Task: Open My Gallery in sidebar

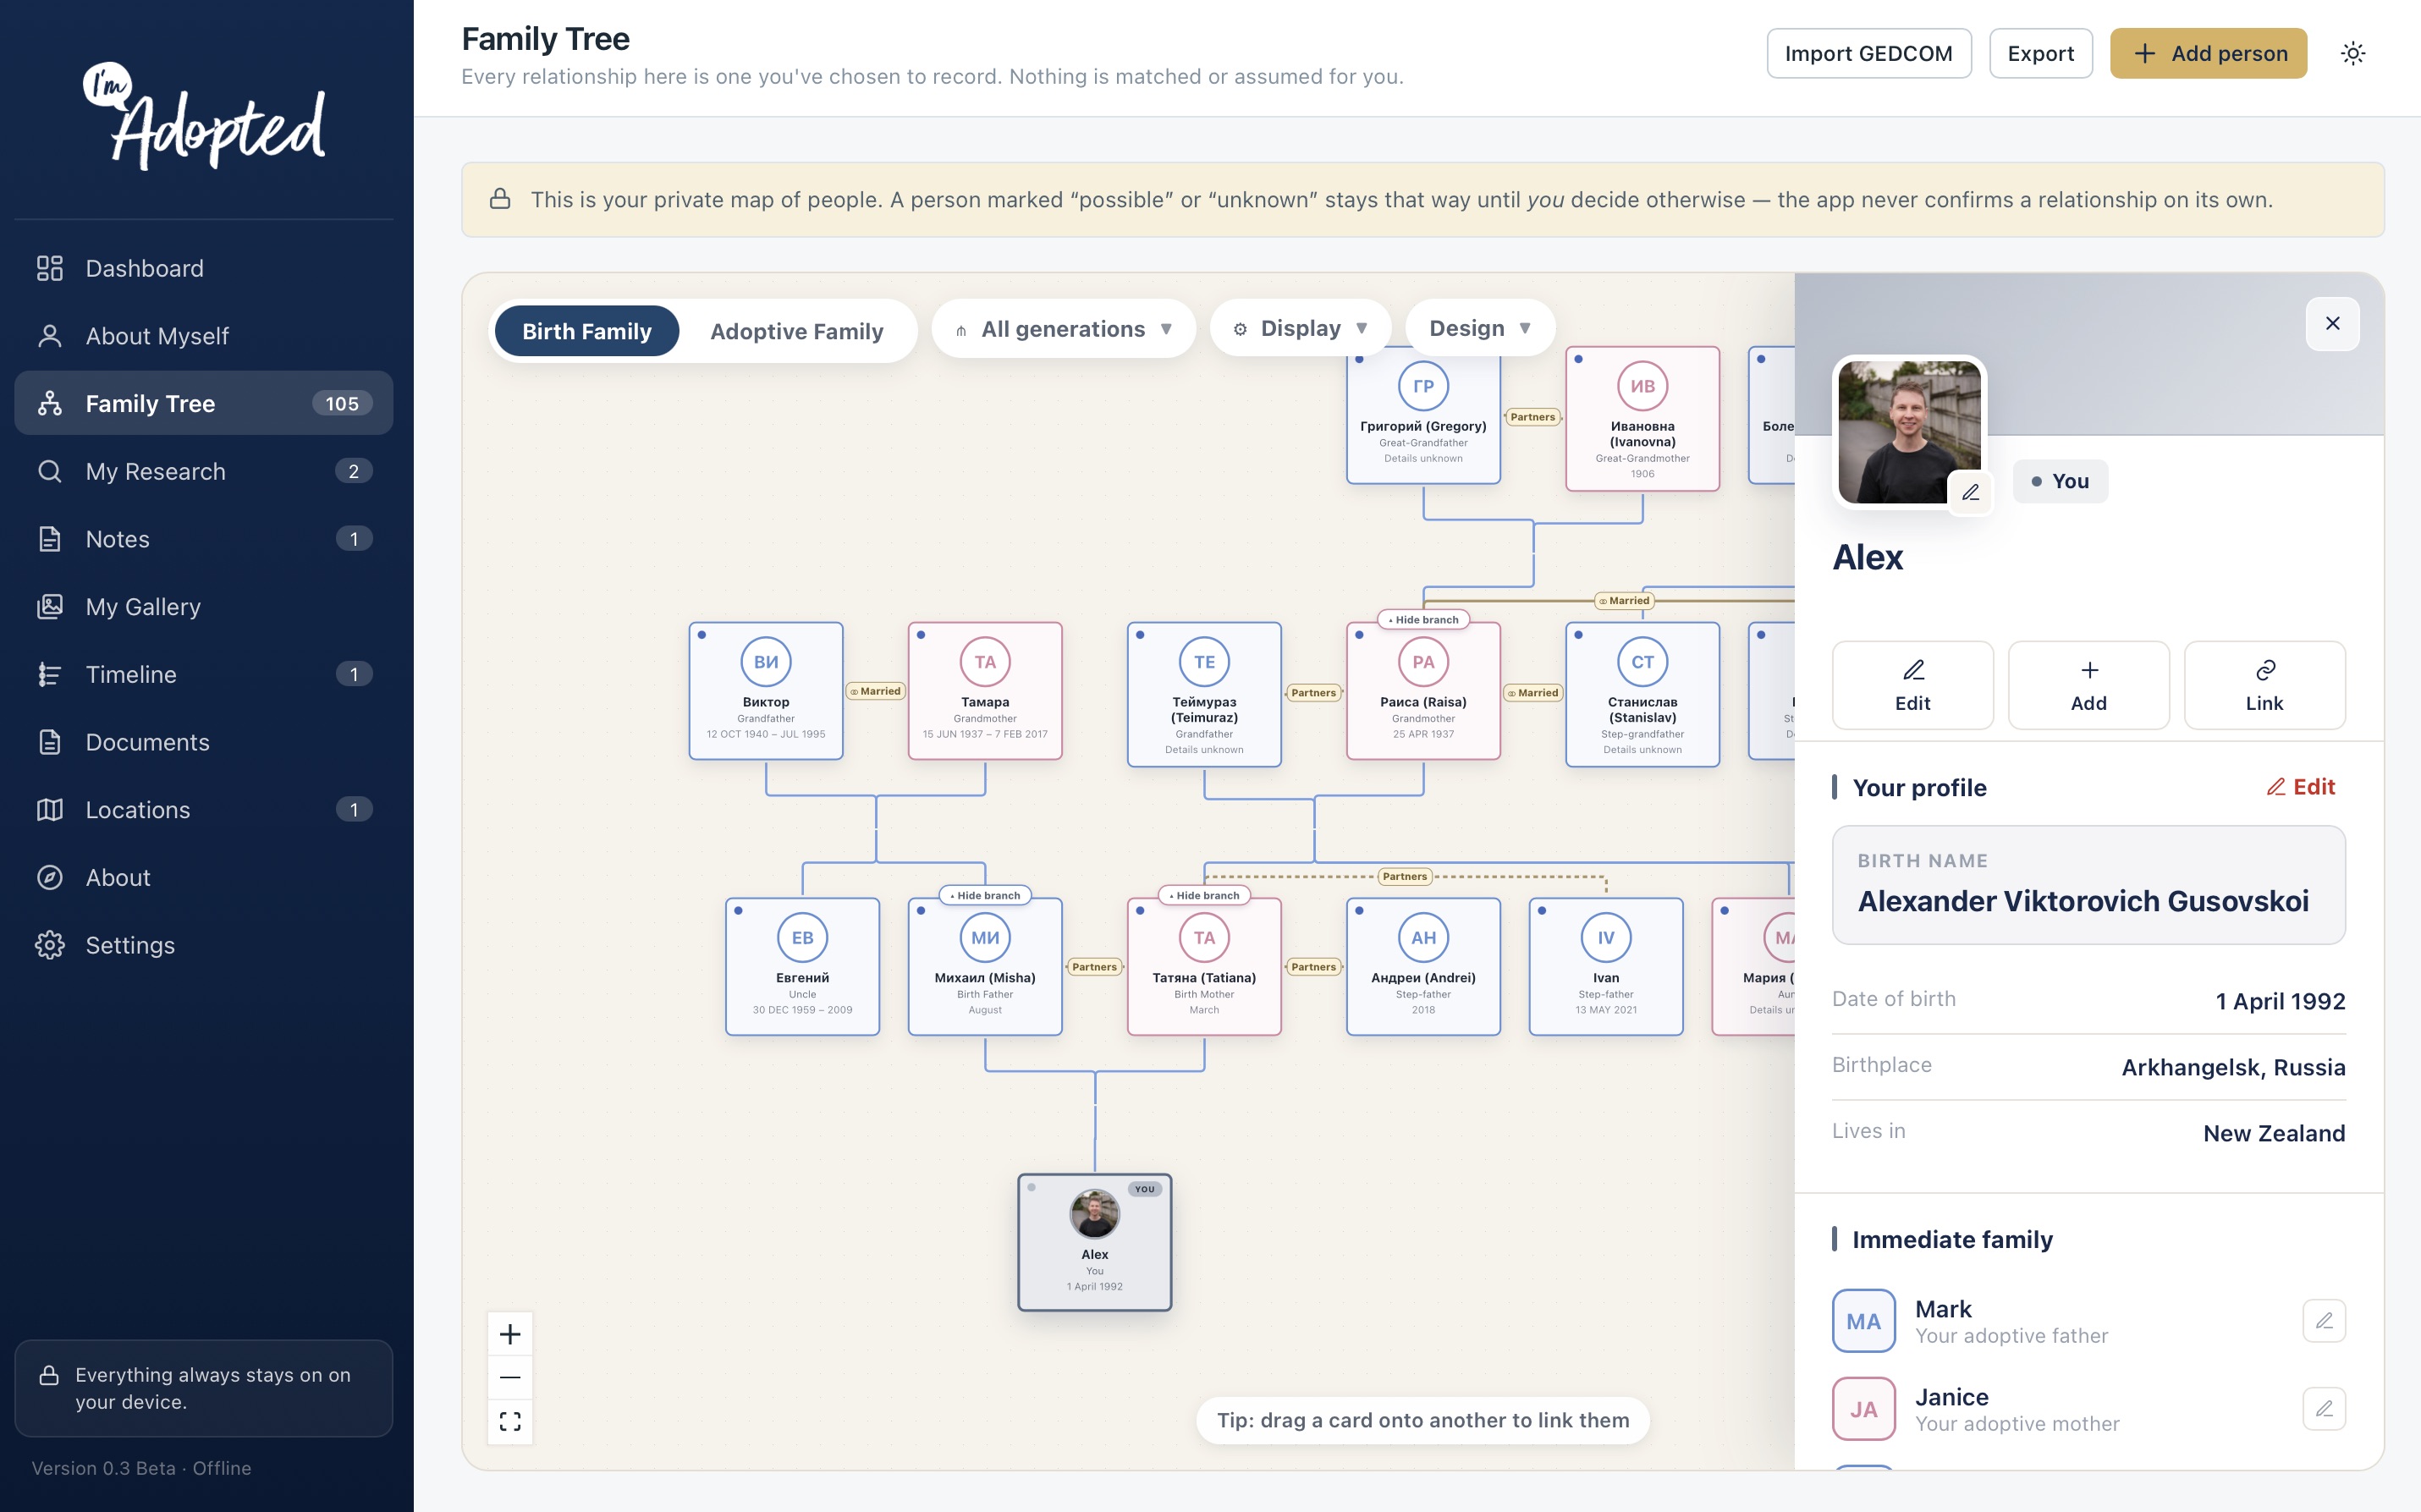Action: tap(203, 607)
